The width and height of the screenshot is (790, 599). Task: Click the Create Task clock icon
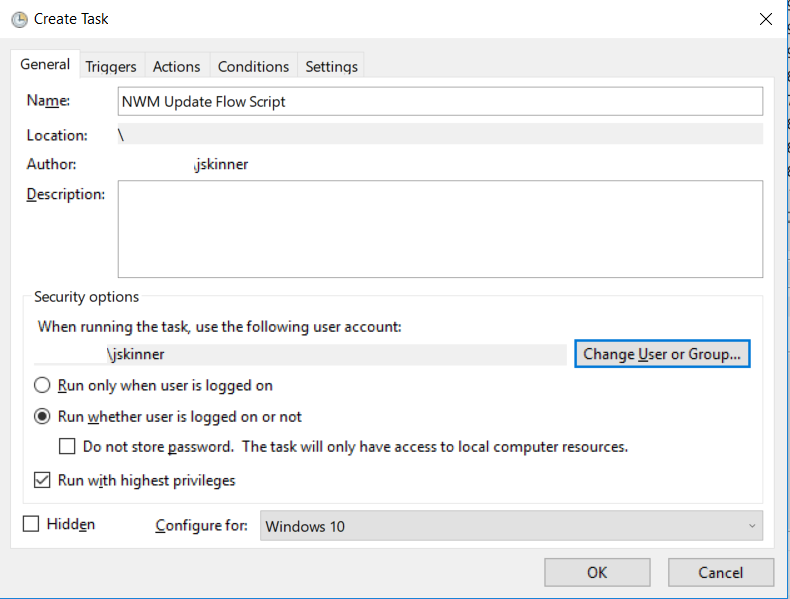click(18, 19)
